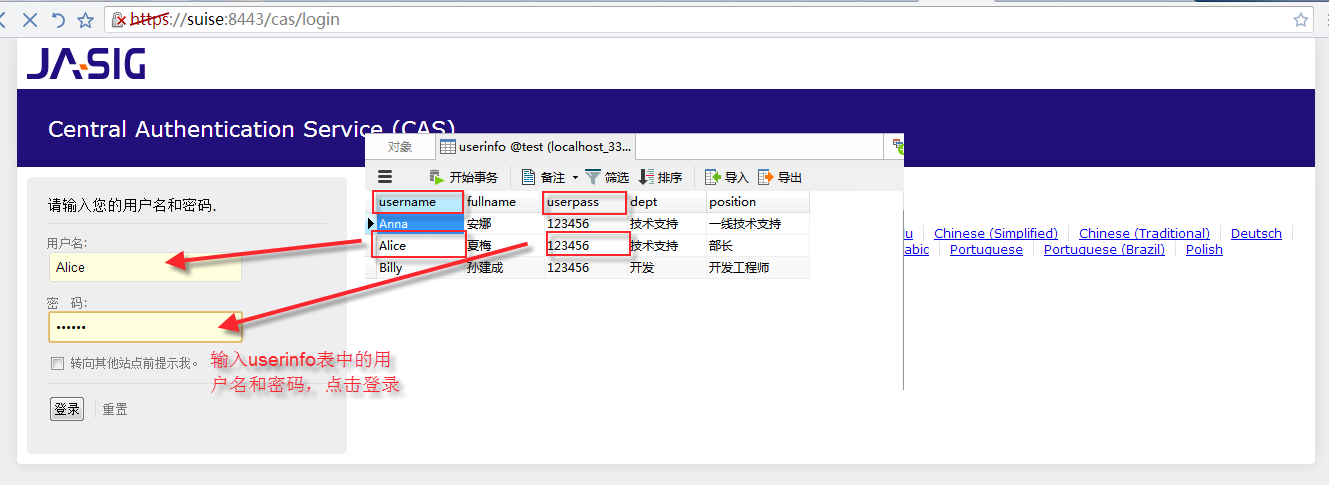
Task: Go back using browser back arrow
Action: click(x=4, y=19)
